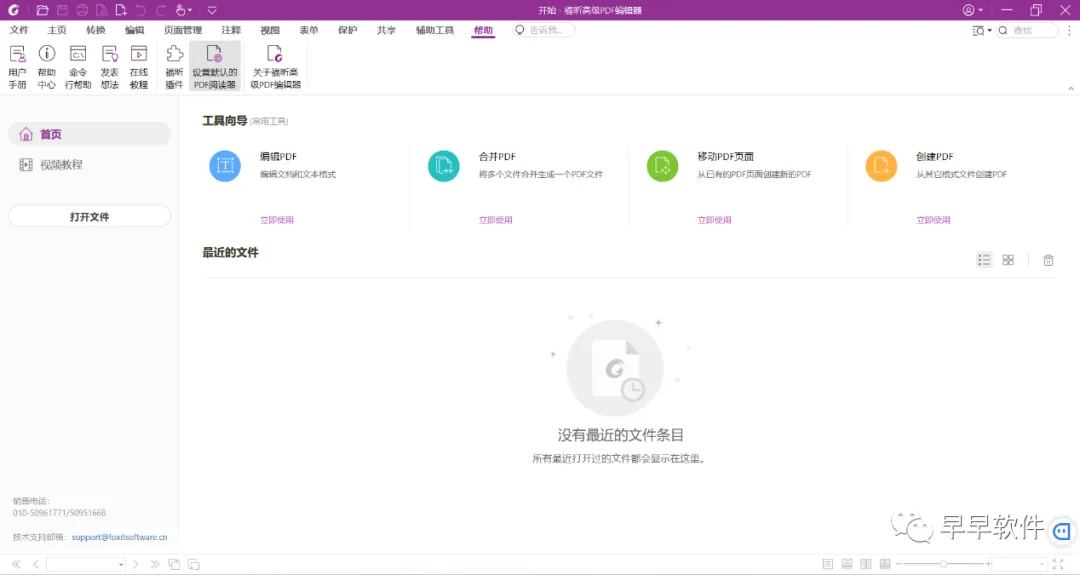Switch to the 注释 tab
The width and height of the screenshot is (1080, 575).
231,30
